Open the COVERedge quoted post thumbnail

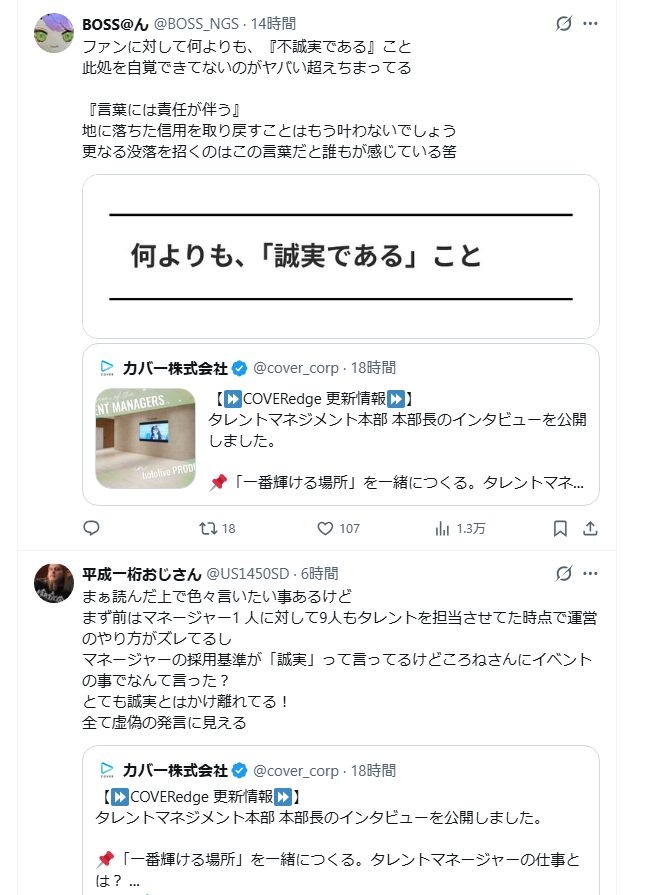point(146,437)
